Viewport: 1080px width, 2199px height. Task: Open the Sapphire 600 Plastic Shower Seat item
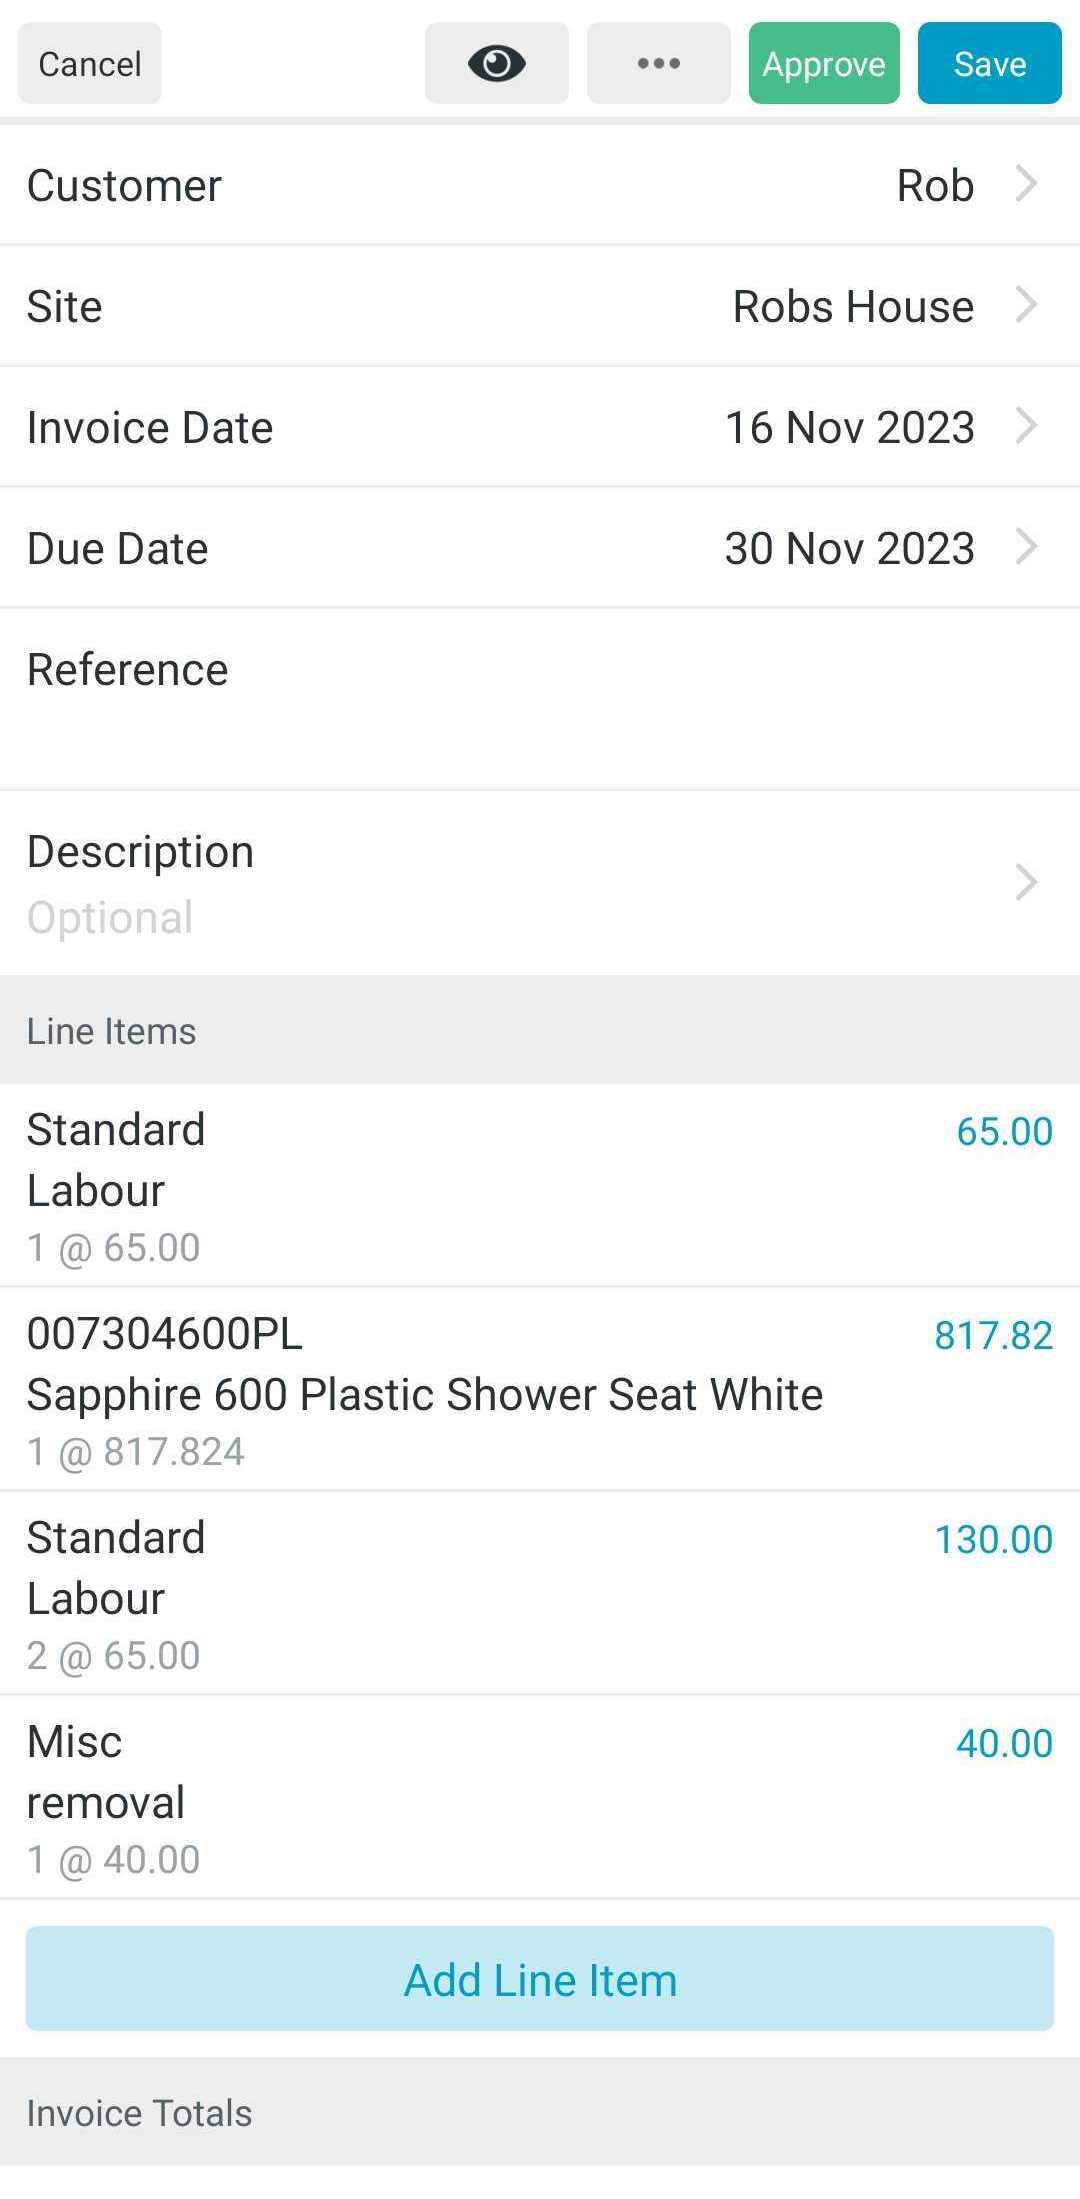540,1389
